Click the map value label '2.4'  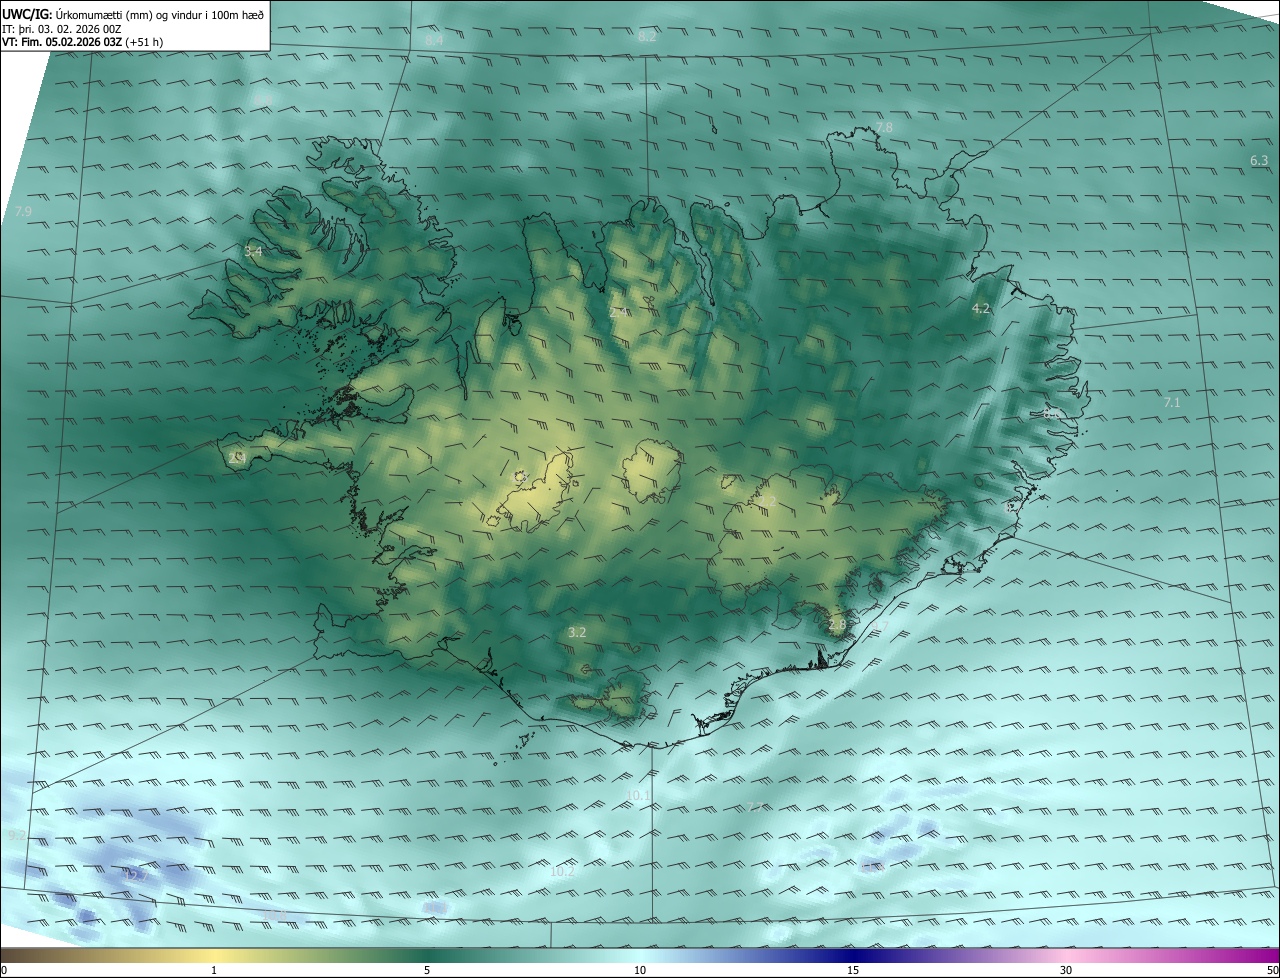pos(618,312)
